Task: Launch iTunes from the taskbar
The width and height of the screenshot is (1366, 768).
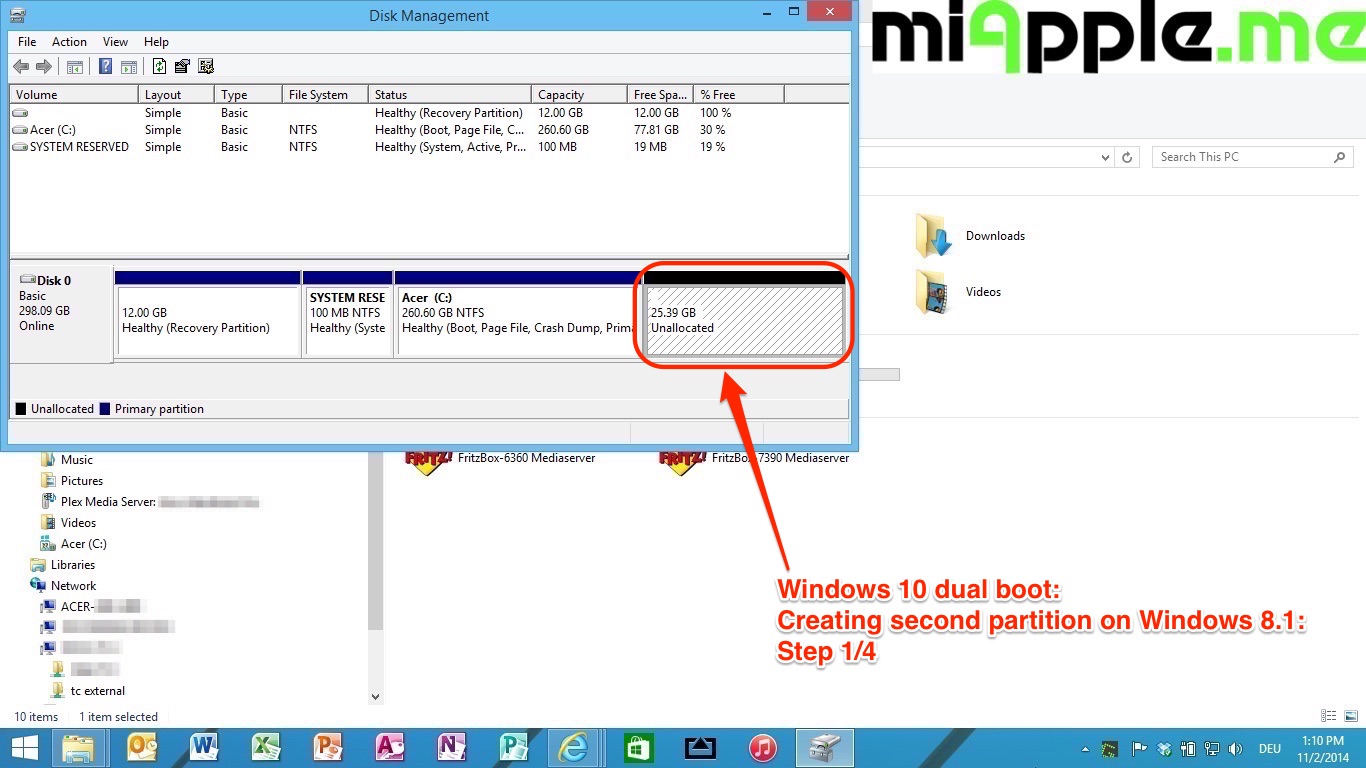Action: (x=762, y=748)
